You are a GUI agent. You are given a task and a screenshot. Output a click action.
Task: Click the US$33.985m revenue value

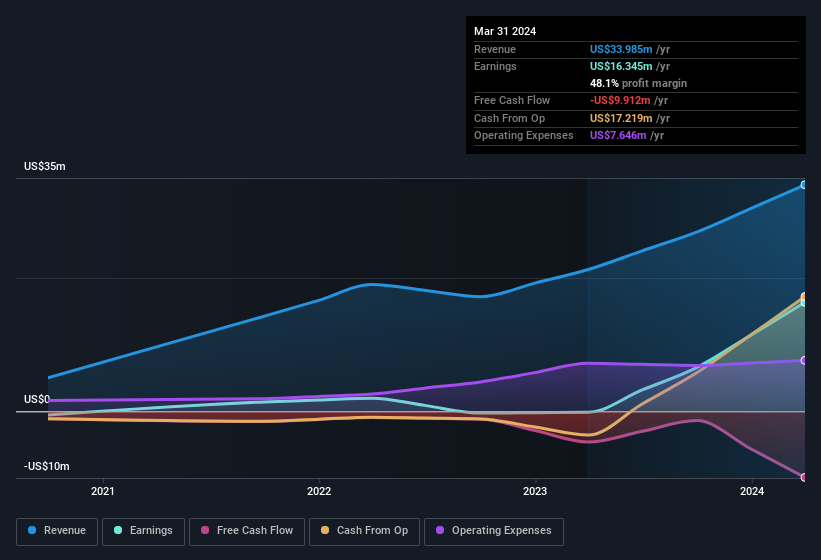tap(621, 49)
